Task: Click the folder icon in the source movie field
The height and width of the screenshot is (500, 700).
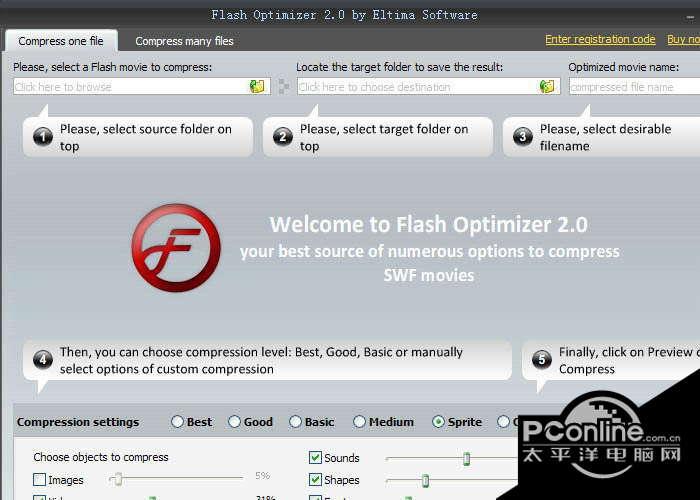Action: click(x=257, y=86)
